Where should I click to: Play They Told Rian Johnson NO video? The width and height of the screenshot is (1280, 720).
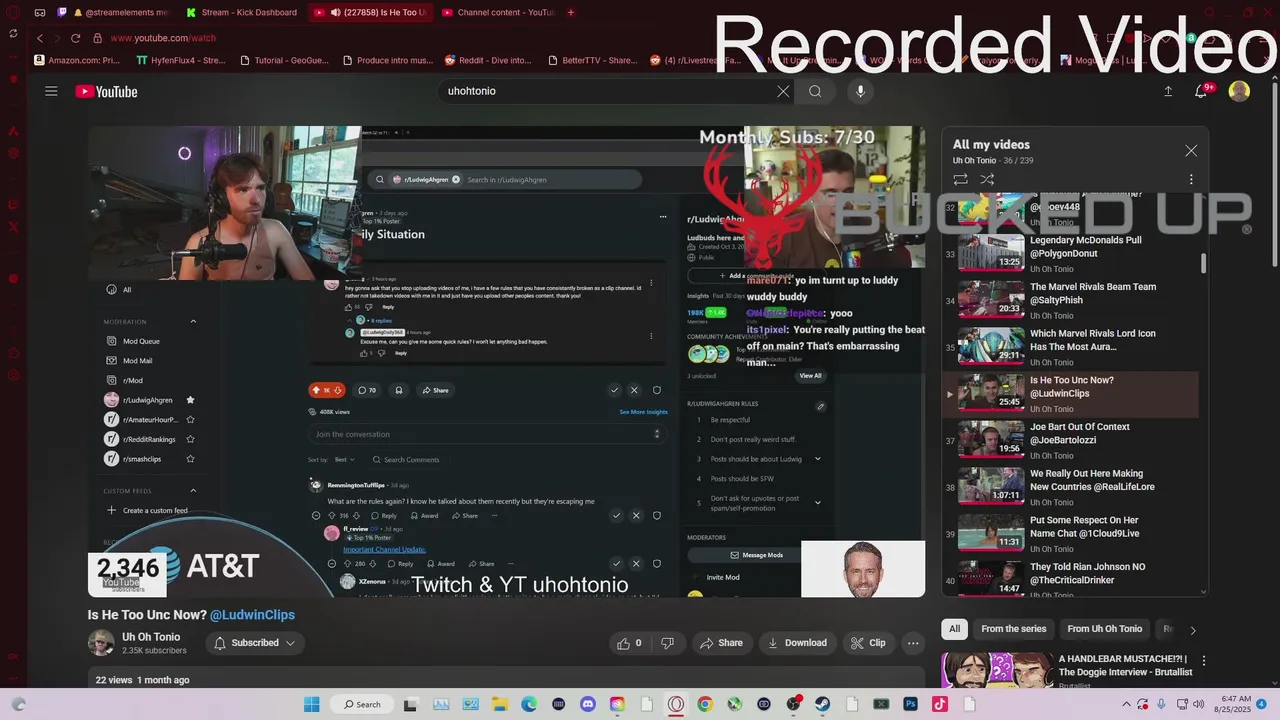(x=1070, y=580)
